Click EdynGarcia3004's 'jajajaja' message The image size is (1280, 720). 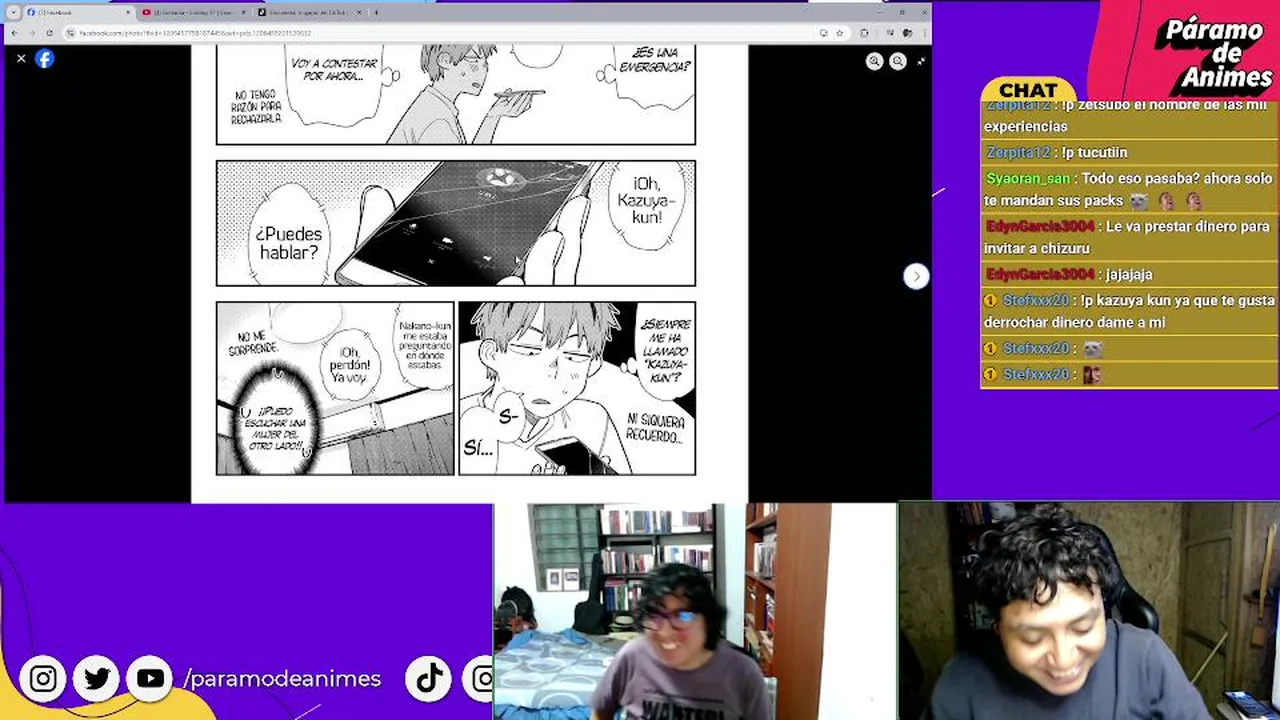[x=1129, y=275]
